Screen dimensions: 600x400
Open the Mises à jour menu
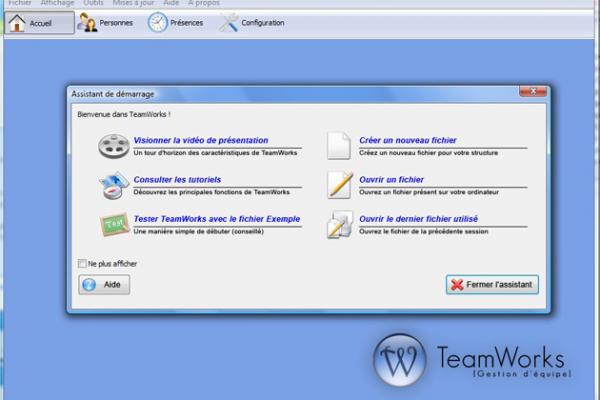[x=133, y=3]
